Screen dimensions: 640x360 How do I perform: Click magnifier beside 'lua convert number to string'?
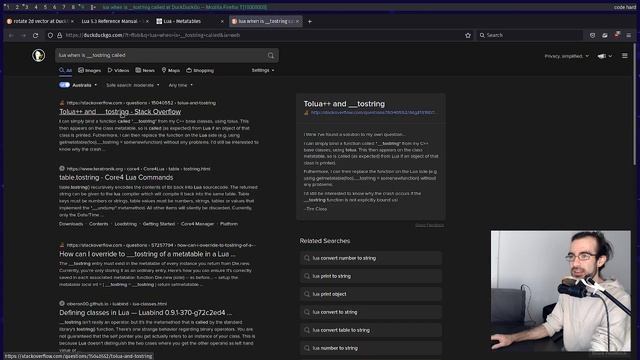tap(307, 258)
